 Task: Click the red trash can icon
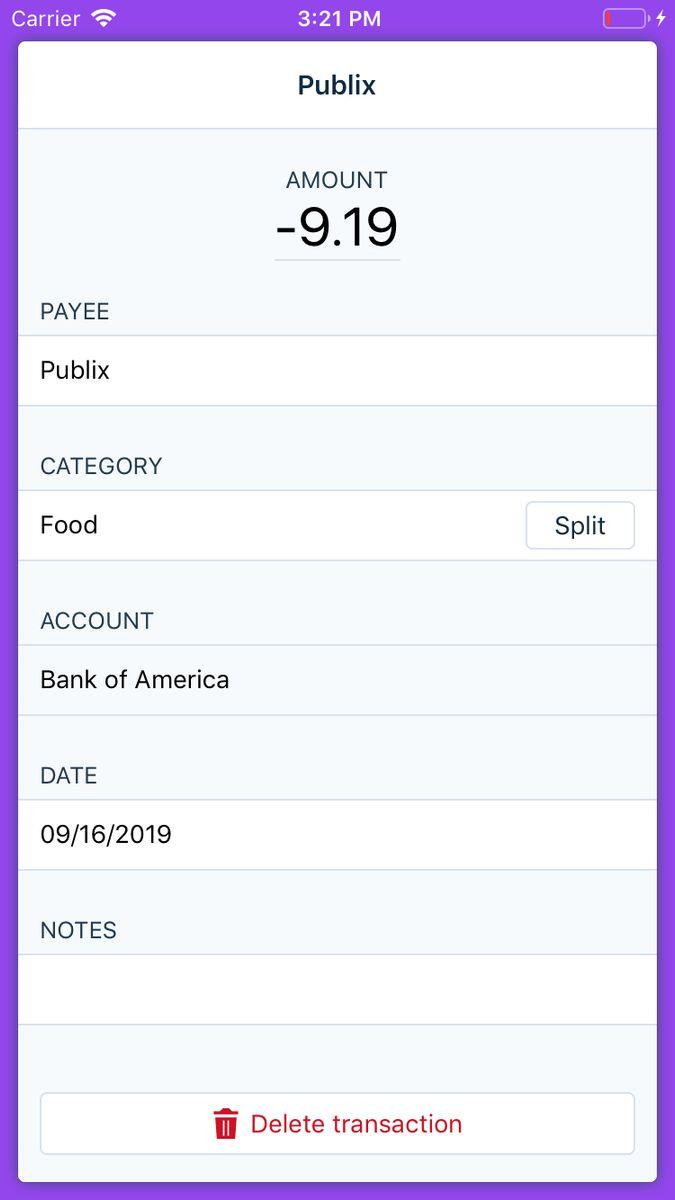(x=226, y=1124)
